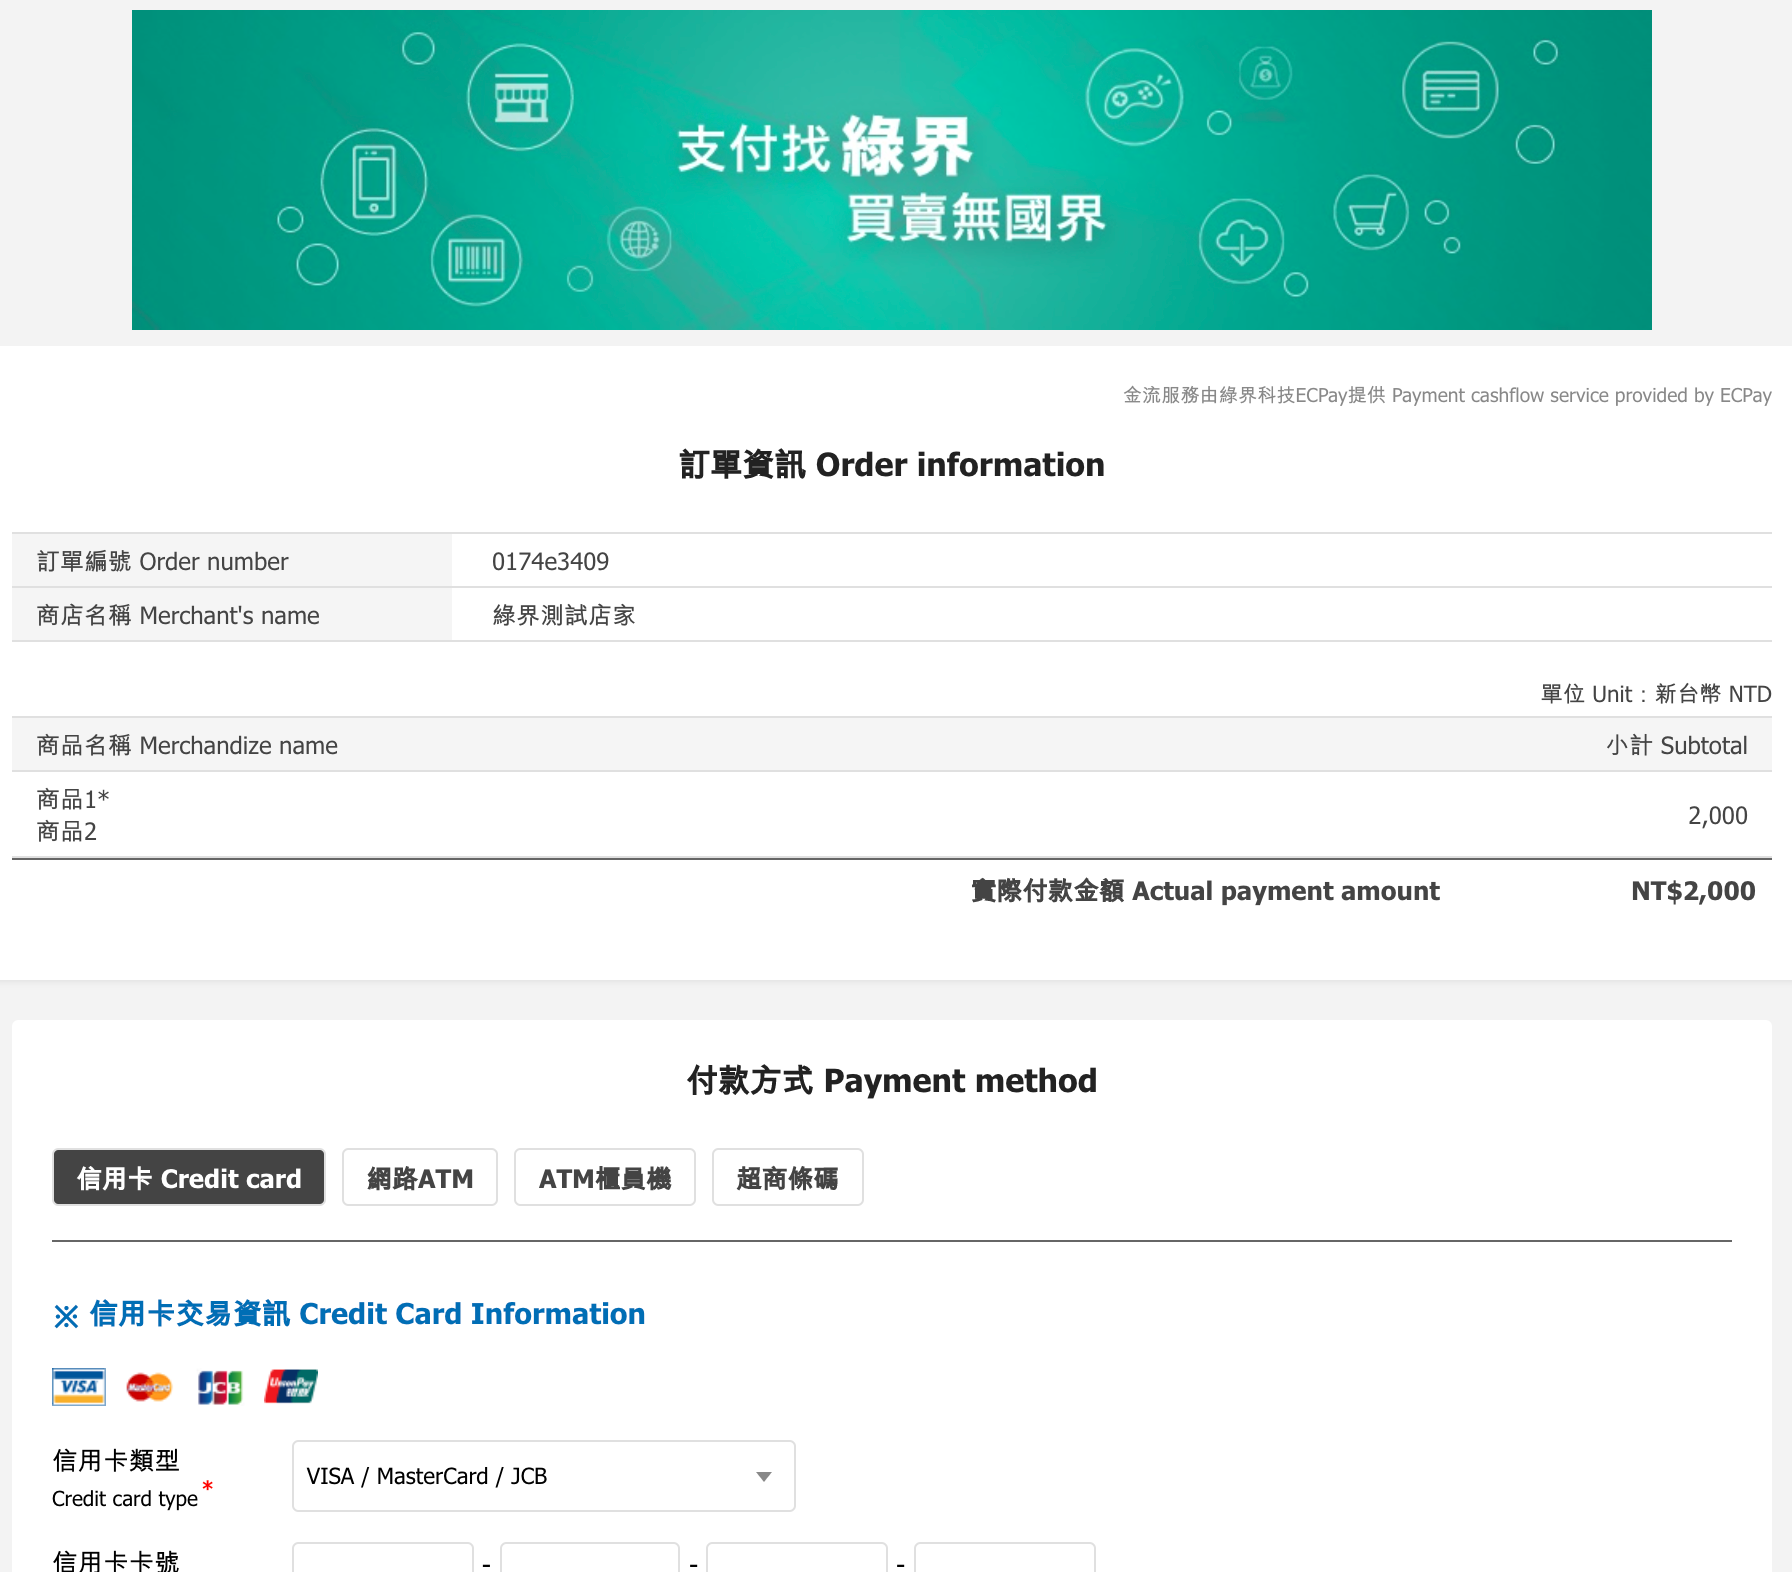
Task: Switch to the 超商條碼 payment tab
Action: [788, 1178]
